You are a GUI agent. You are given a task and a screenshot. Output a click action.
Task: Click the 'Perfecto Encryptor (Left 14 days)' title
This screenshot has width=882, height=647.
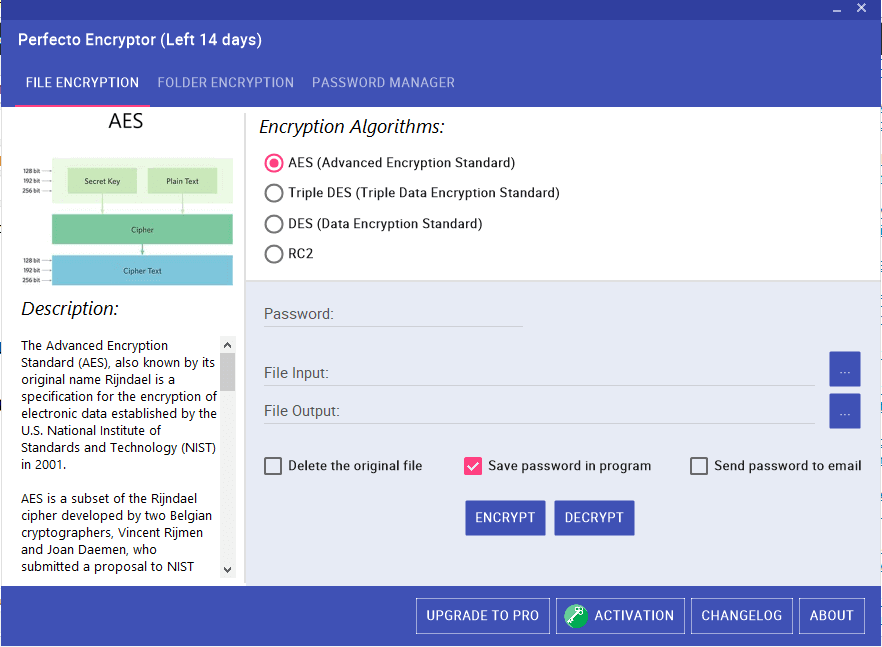tap(140, 40)
